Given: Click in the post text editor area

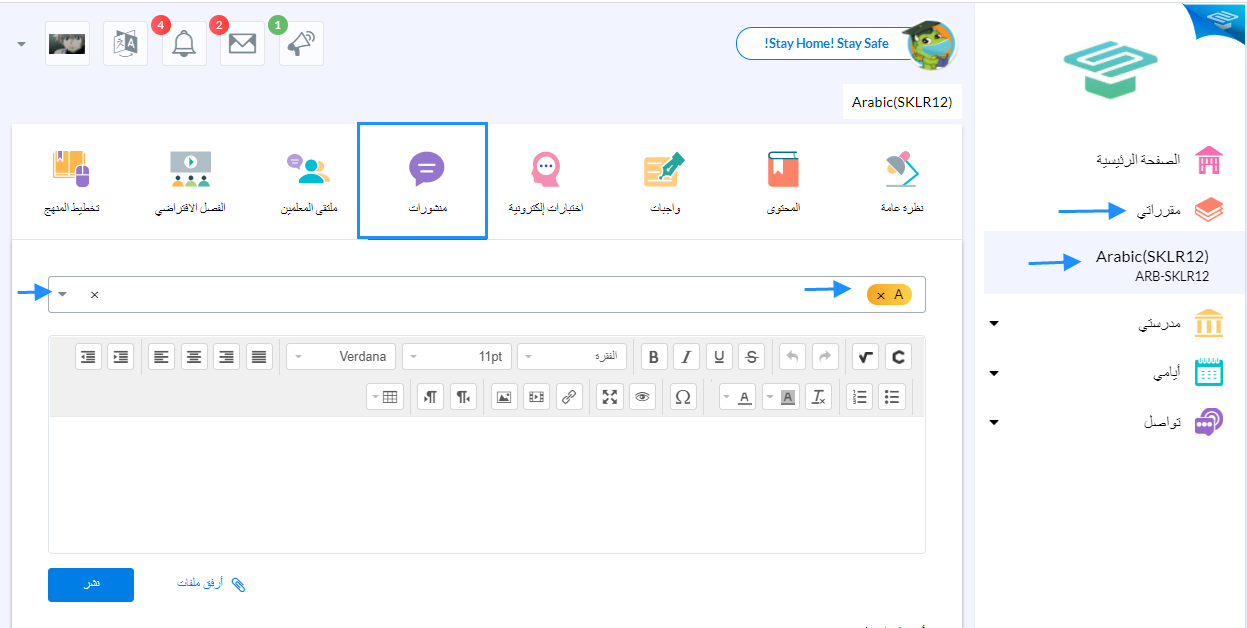Looking at the screenshot, I should tap(487, 484).
